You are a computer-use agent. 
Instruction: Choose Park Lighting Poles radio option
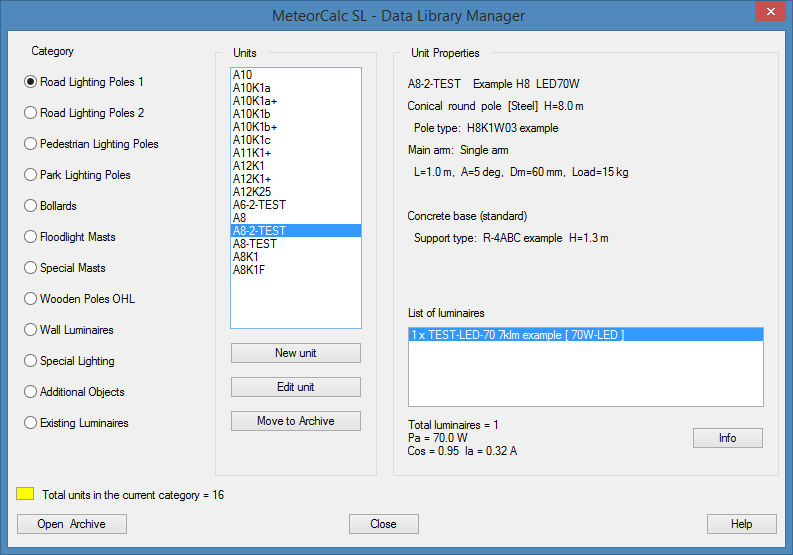tap(77, 175)
